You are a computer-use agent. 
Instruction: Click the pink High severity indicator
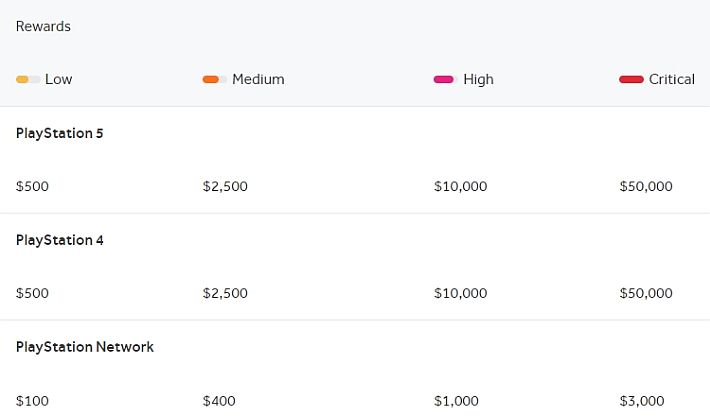[x=446, y=80]
